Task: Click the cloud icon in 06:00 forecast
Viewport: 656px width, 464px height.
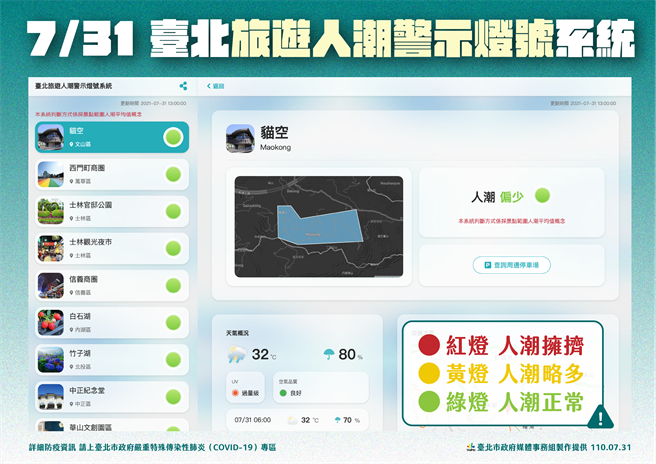Action: [x=292, y=420]
